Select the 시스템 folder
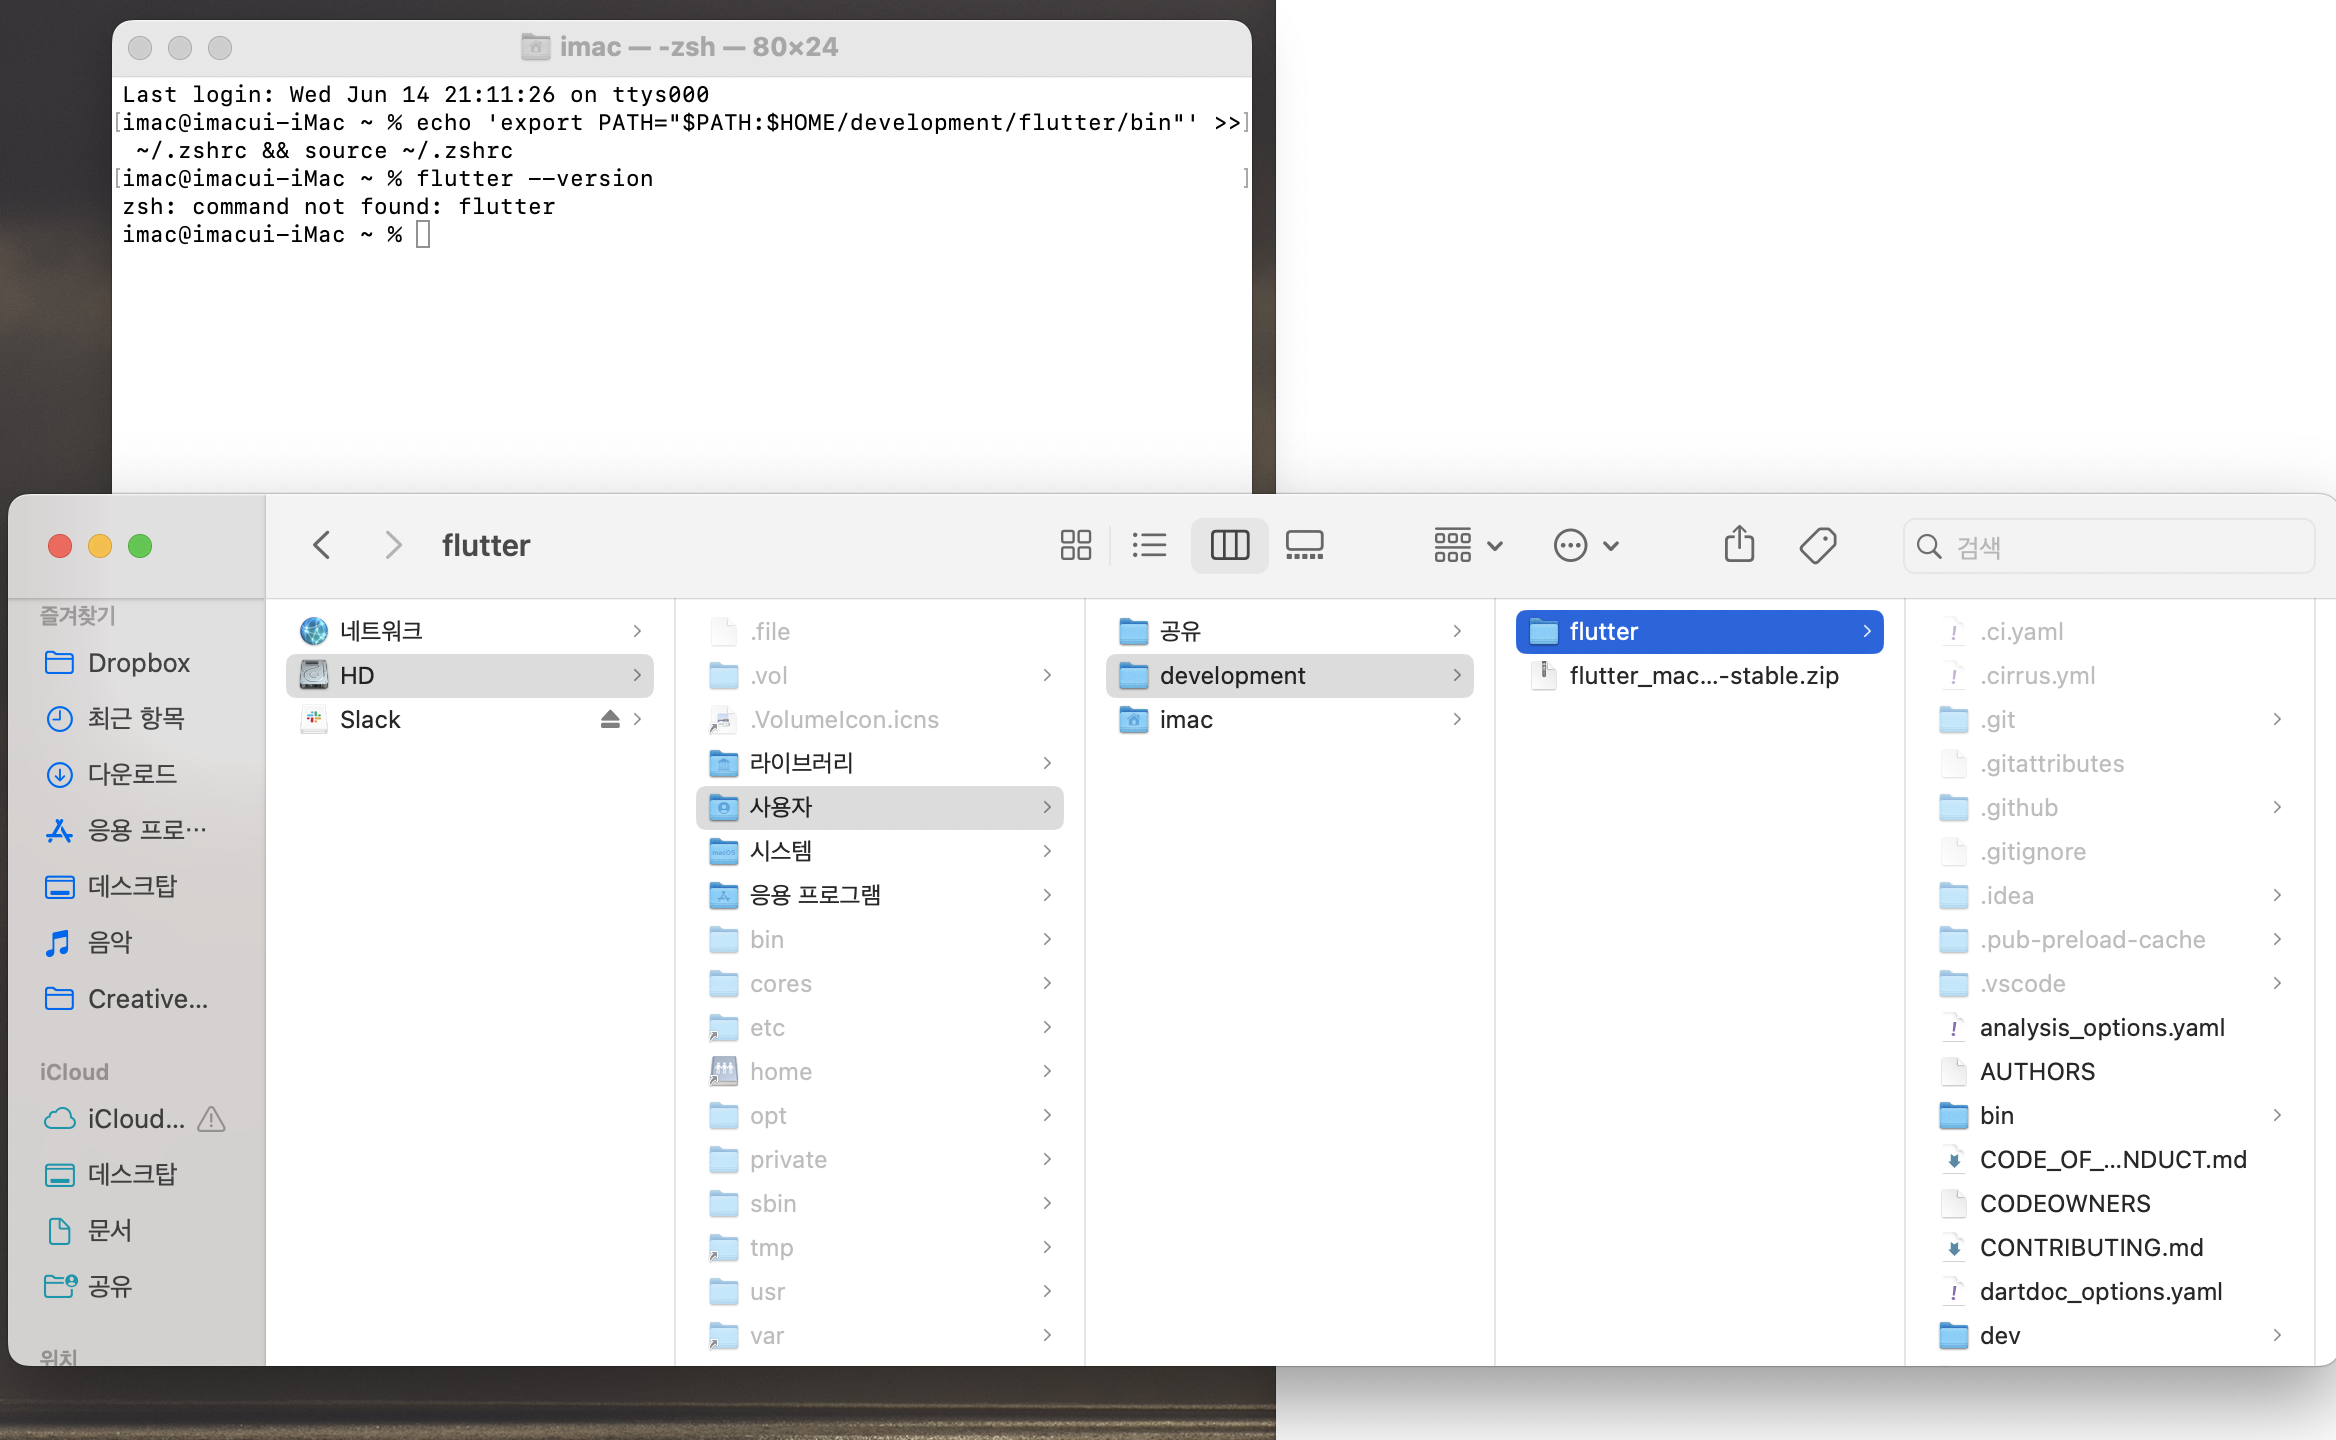 (x=880, y=851)
